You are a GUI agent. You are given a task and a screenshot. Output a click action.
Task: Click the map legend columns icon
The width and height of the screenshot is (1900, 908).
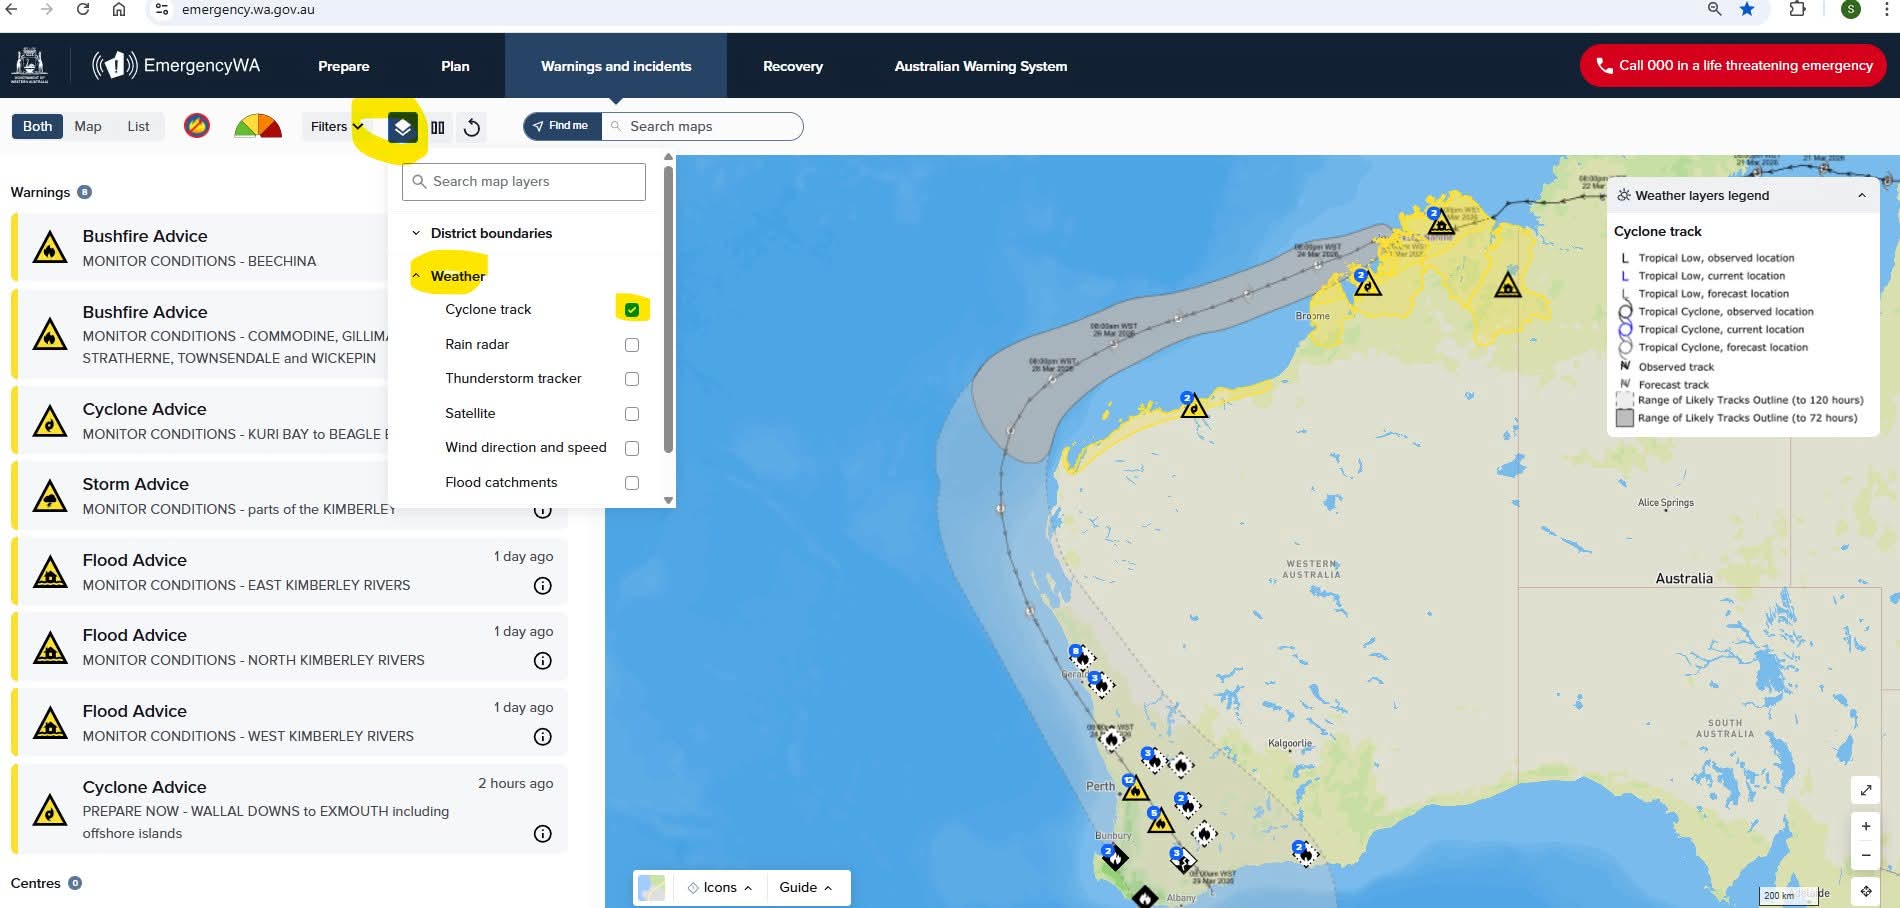(438, 127)
